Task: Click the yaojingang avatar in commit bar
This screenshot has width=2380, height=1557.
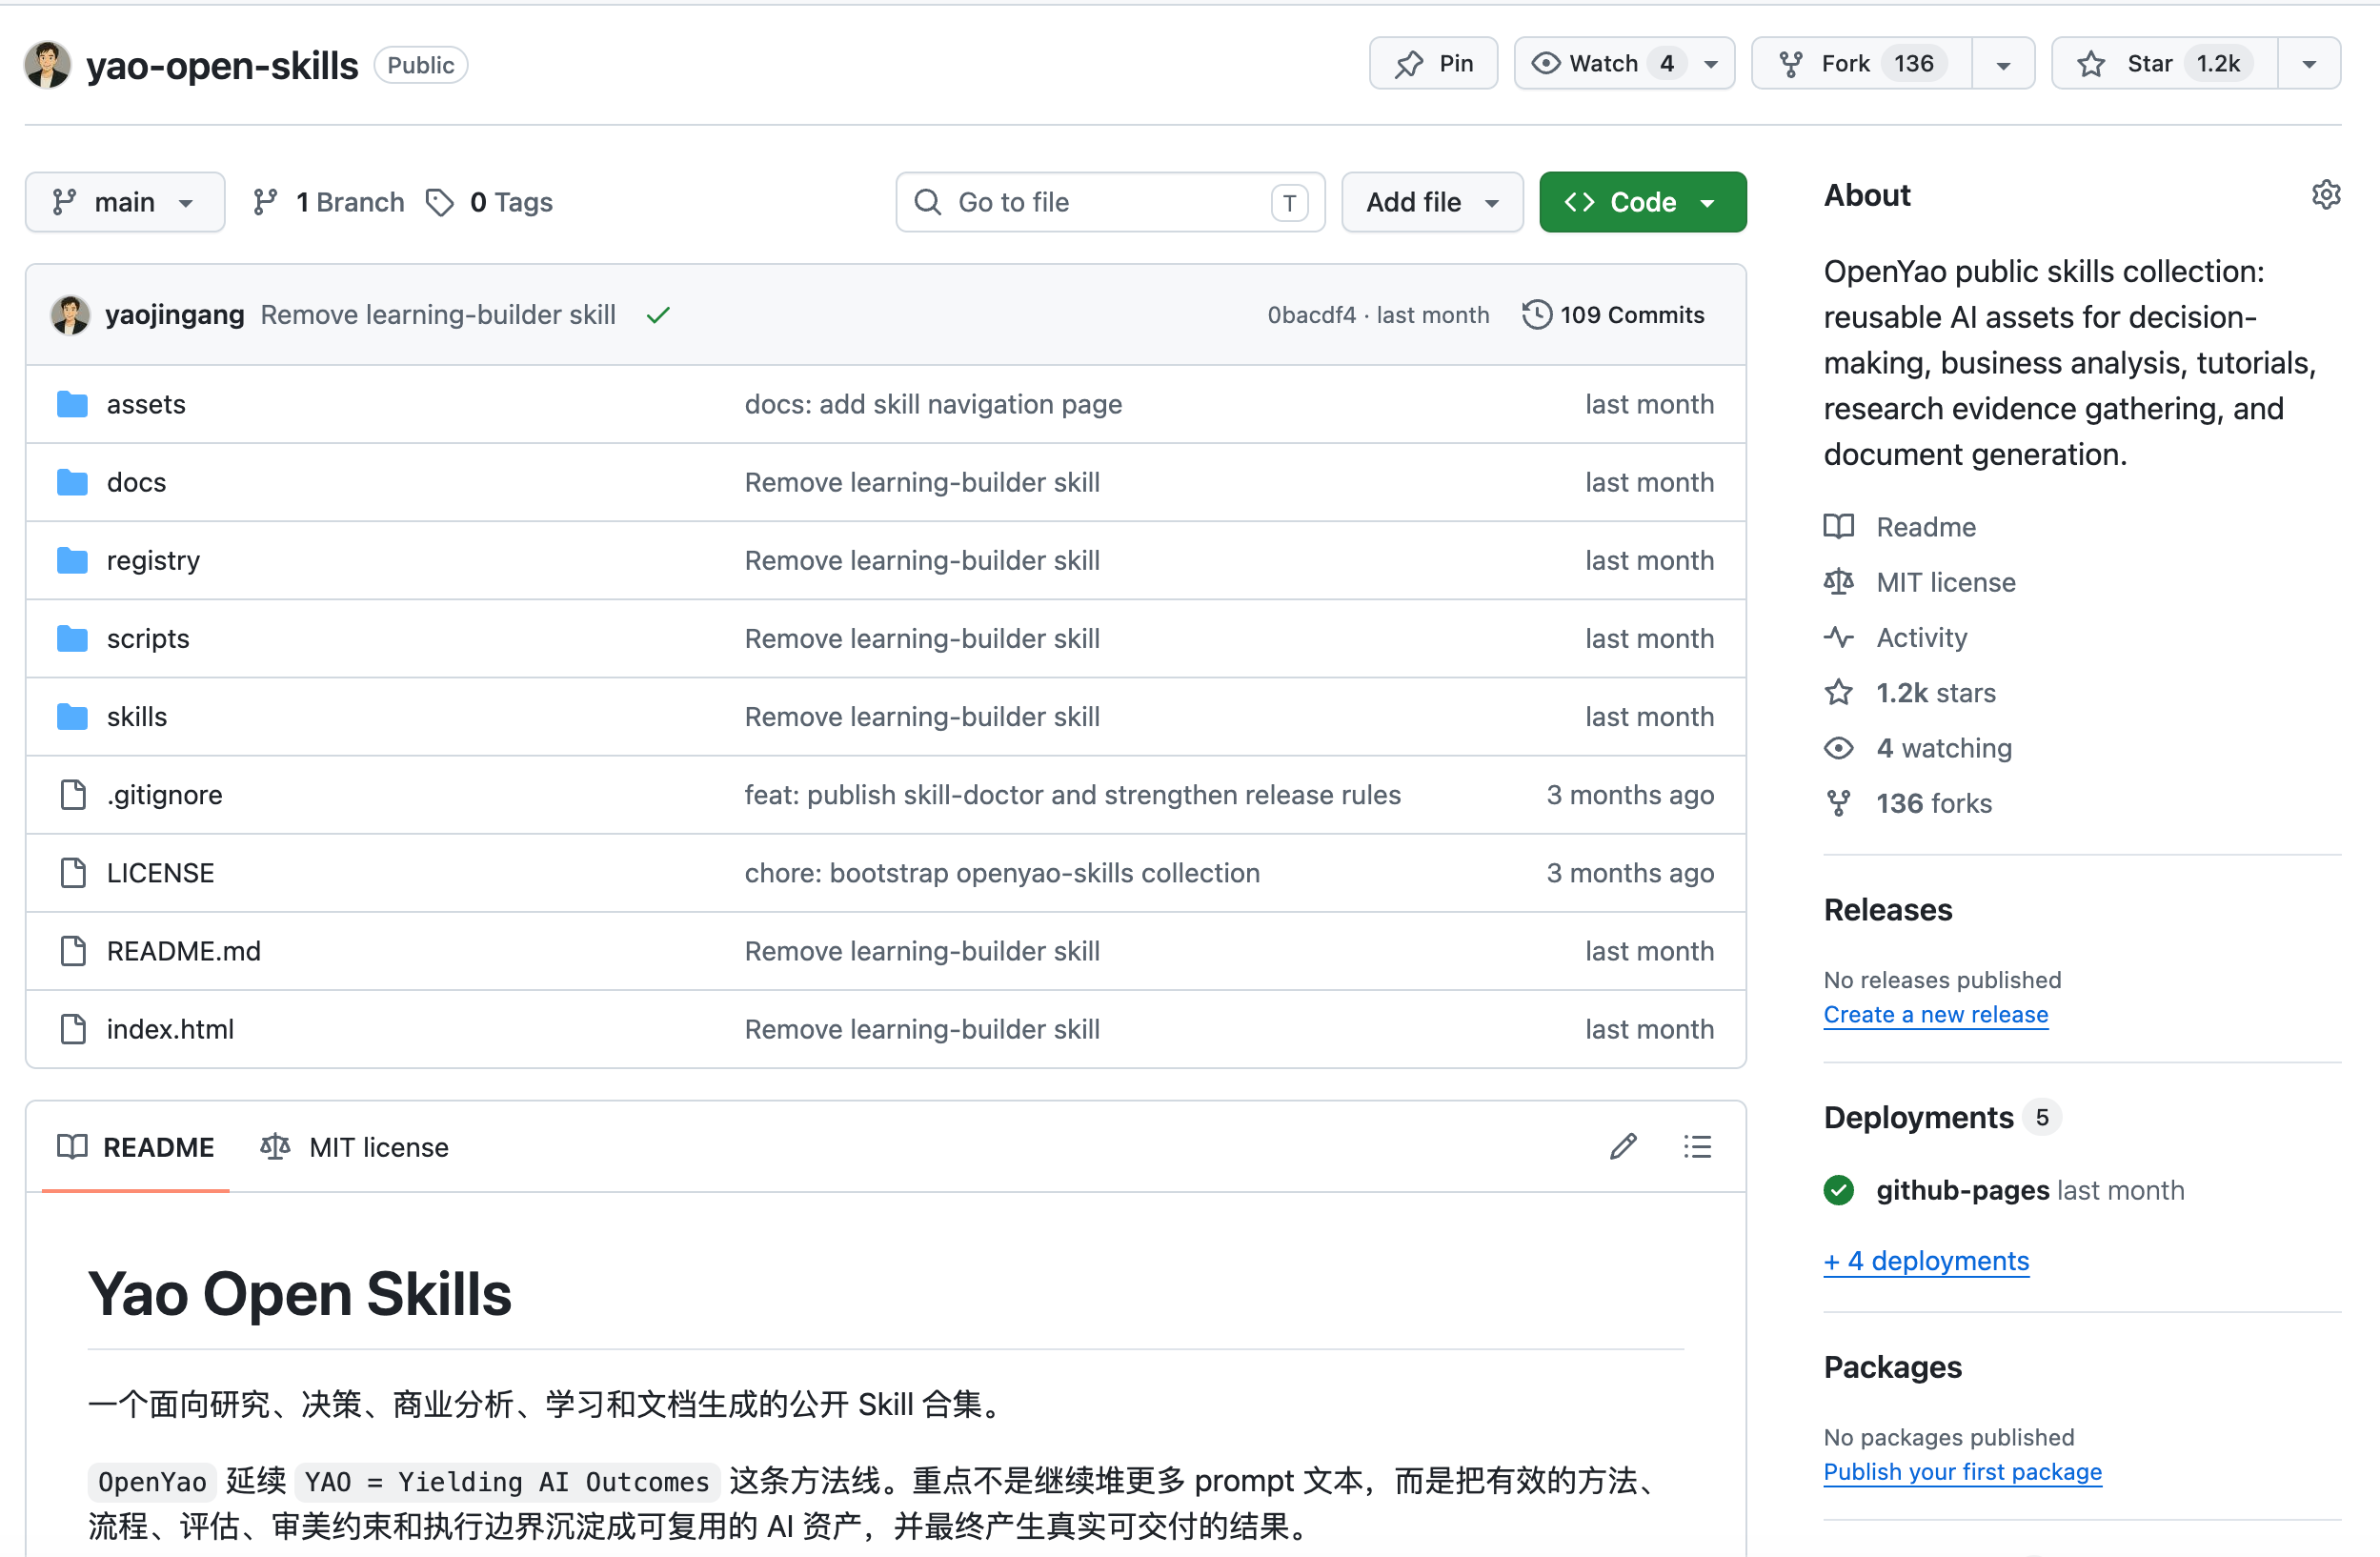Action: [x=70, y=315]
